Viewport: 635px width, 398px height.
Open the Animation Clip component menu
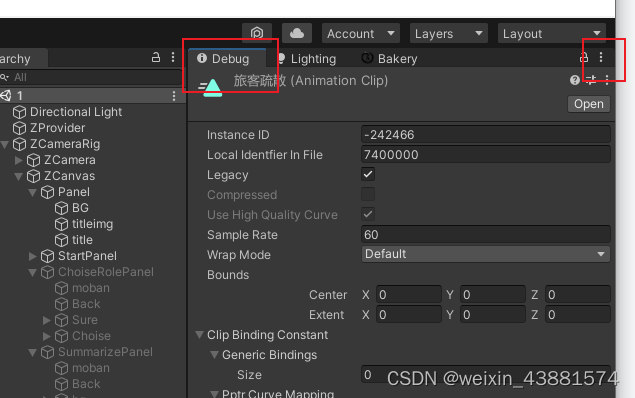point(607,80)
